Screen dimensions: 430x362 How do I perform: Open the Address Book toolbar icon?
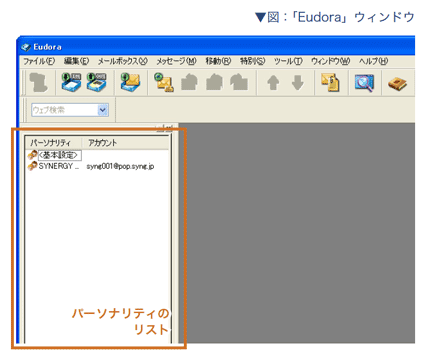coord(397,83)
